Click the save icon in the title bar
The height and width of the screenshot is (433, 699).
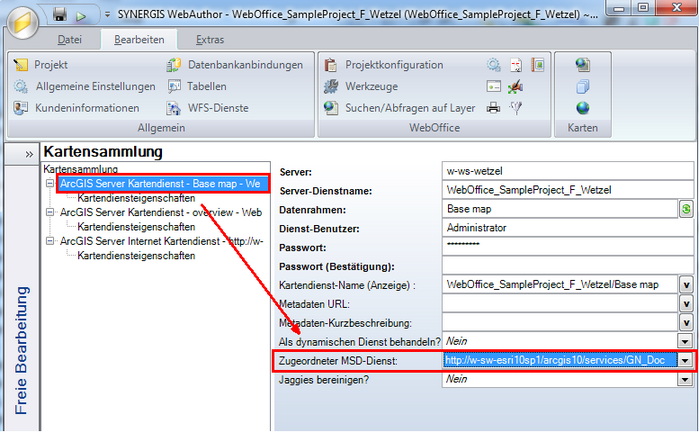coord(60,15)
